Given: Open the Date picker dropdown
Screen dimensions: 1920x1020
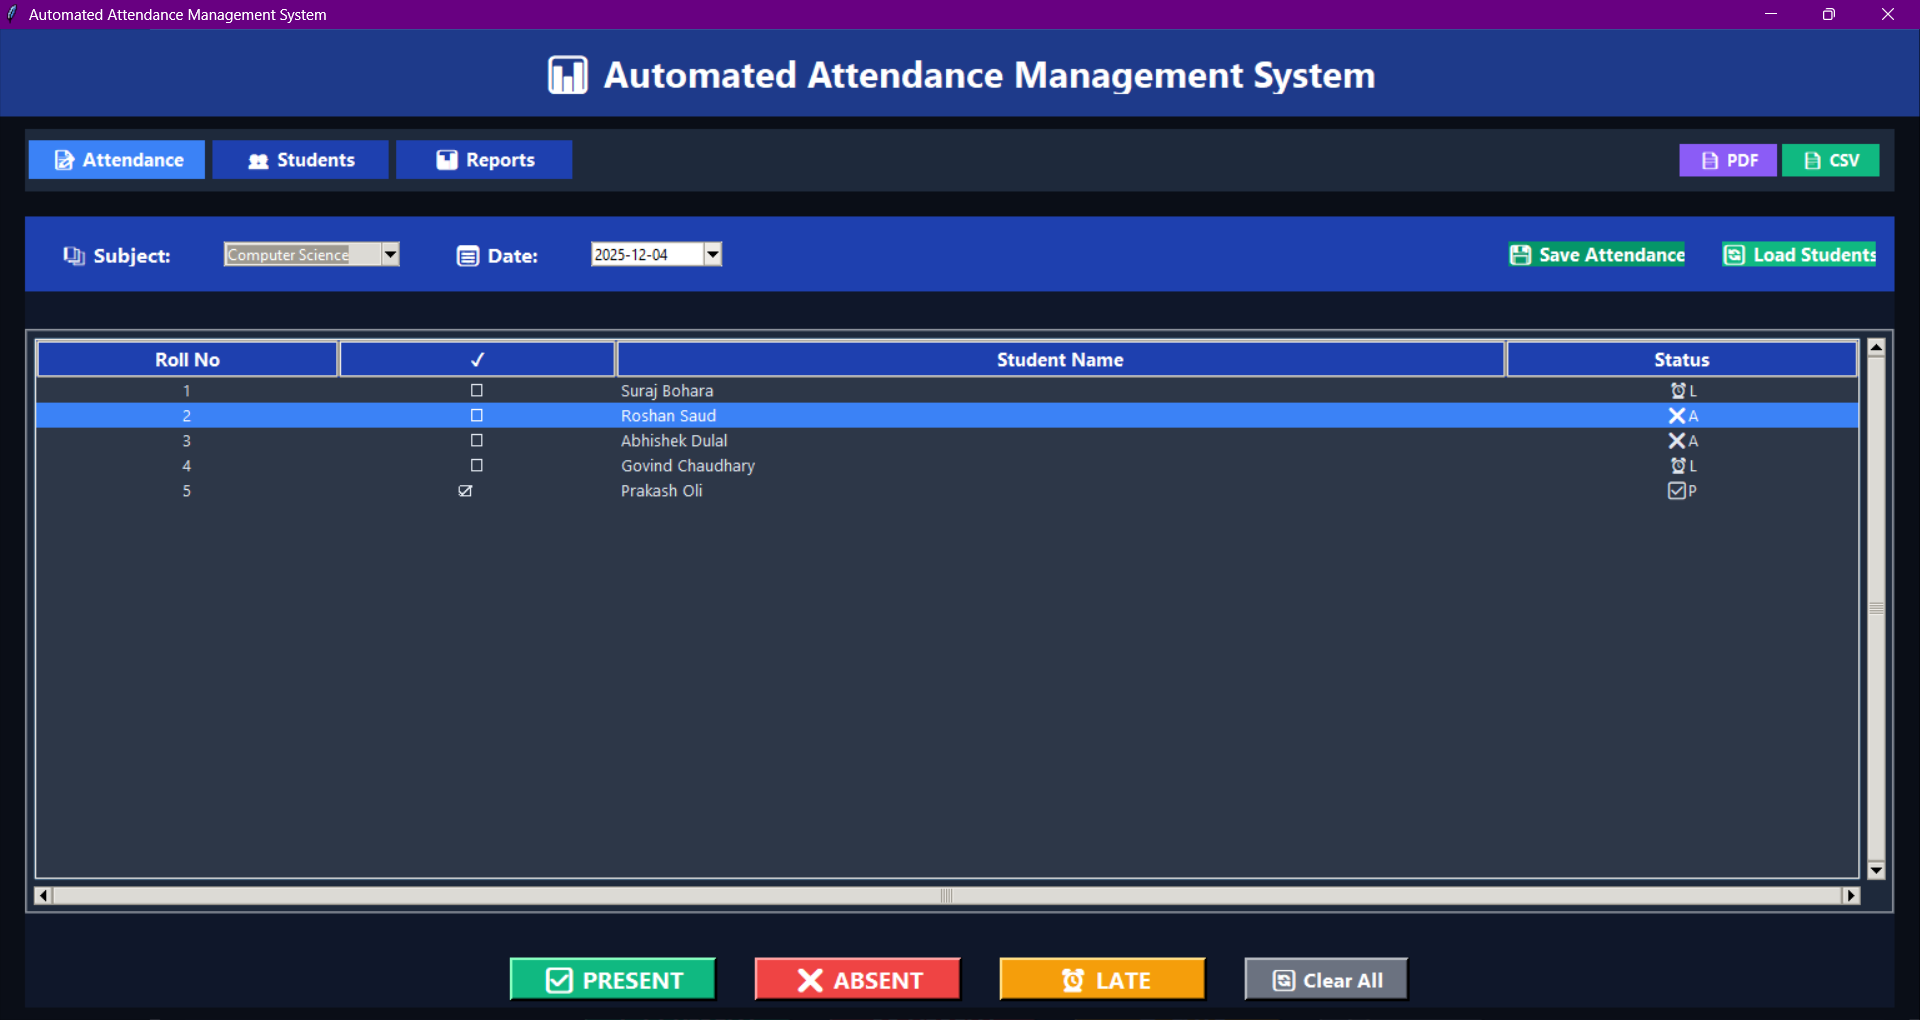Looking at the screenshot, I should click(x=712, y=254).
